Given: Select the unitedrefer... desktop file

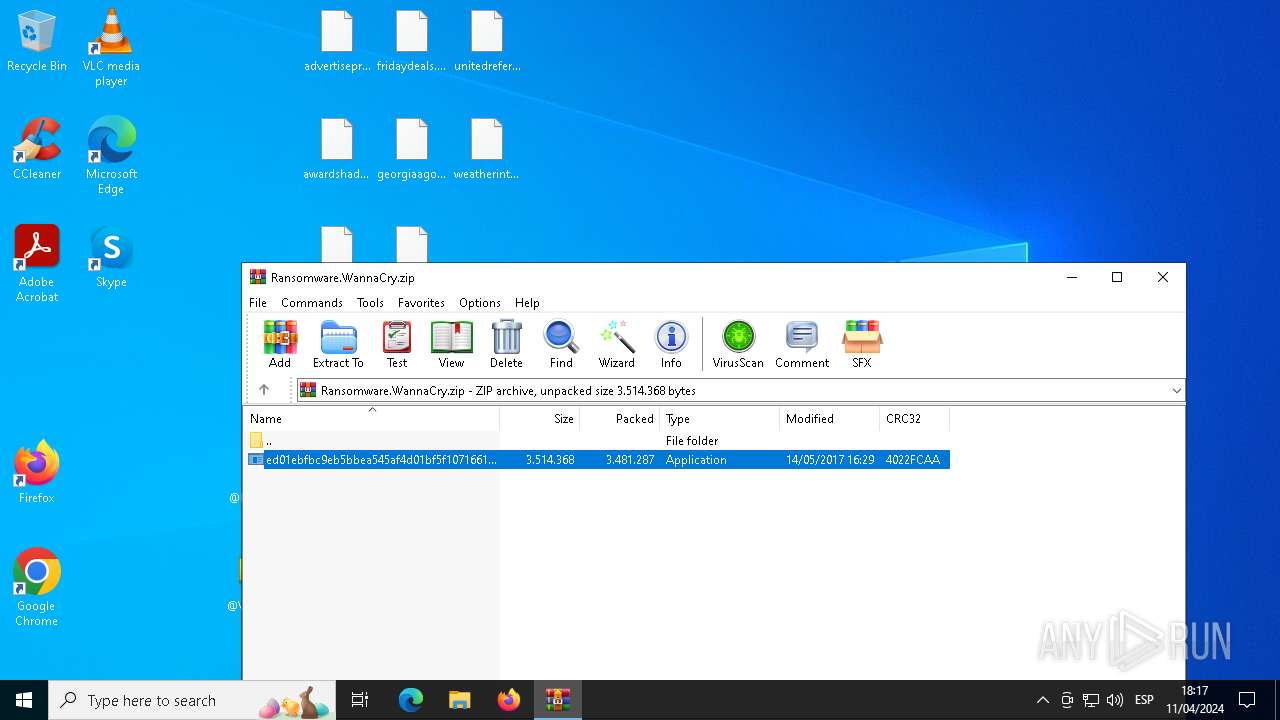Looking at the screenshot, I should (487, 42).
